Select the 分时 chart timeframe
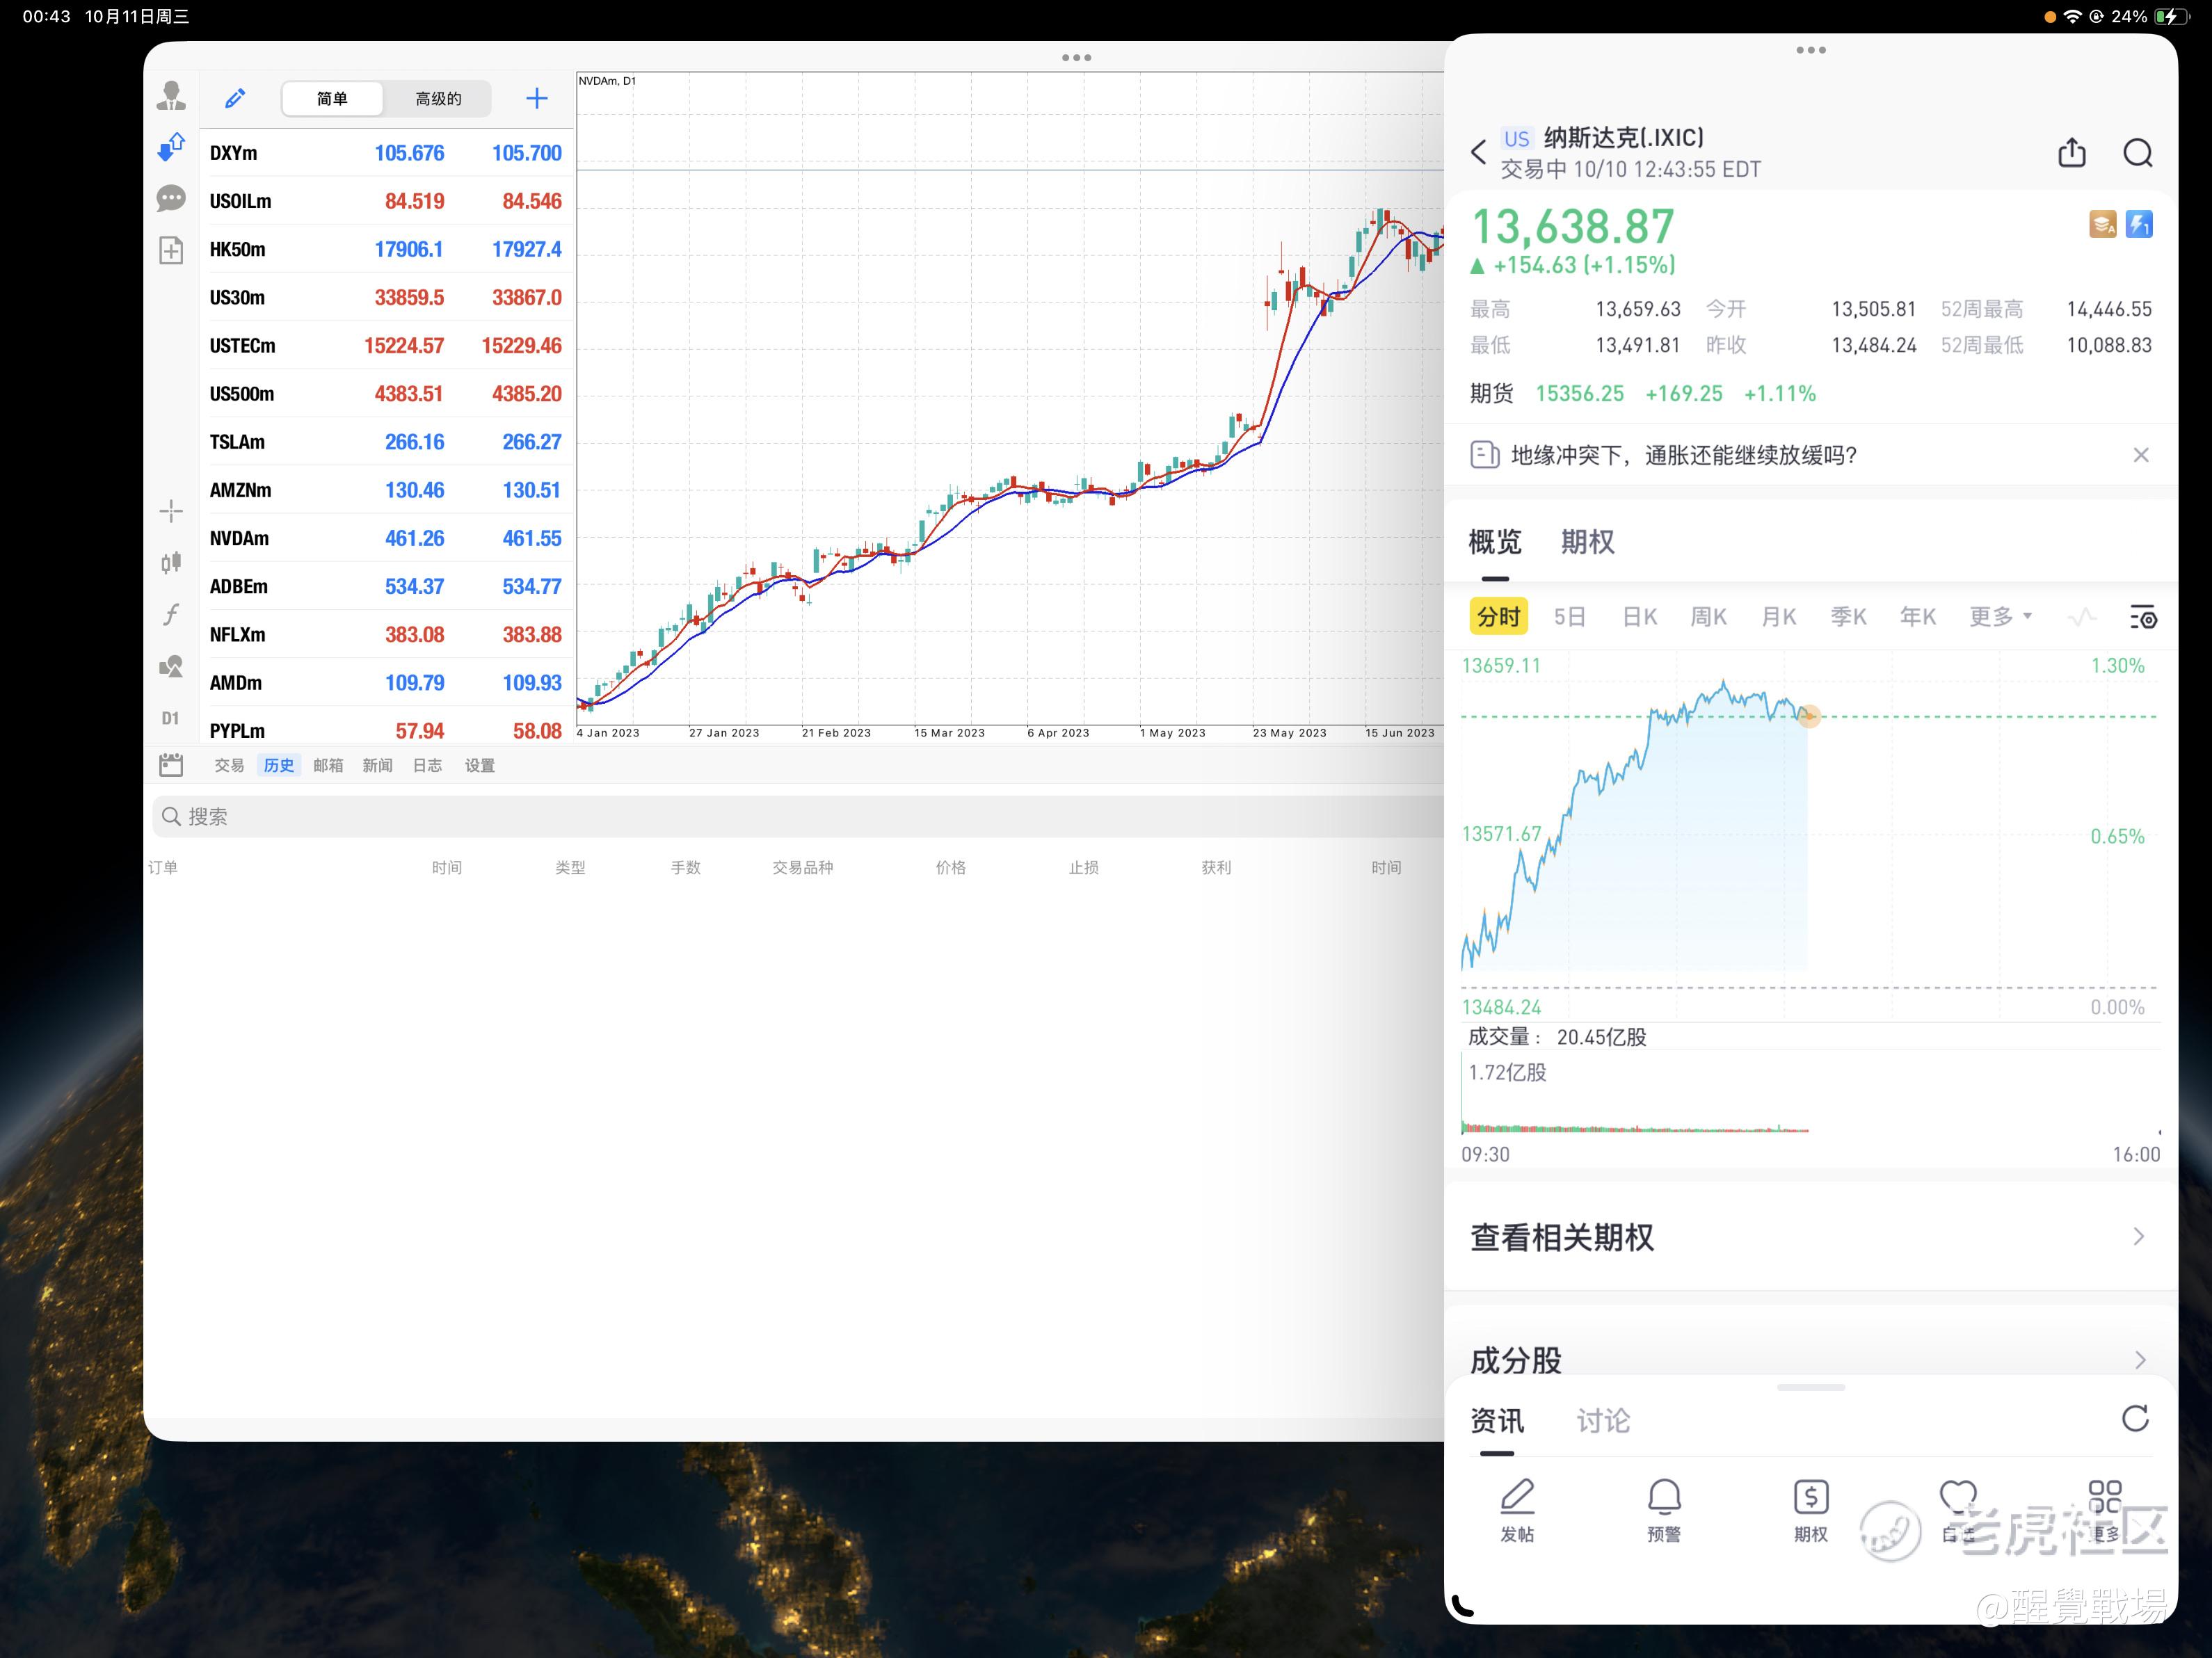Screen dimensions: 2212x1658 [x=1499, y=617]
